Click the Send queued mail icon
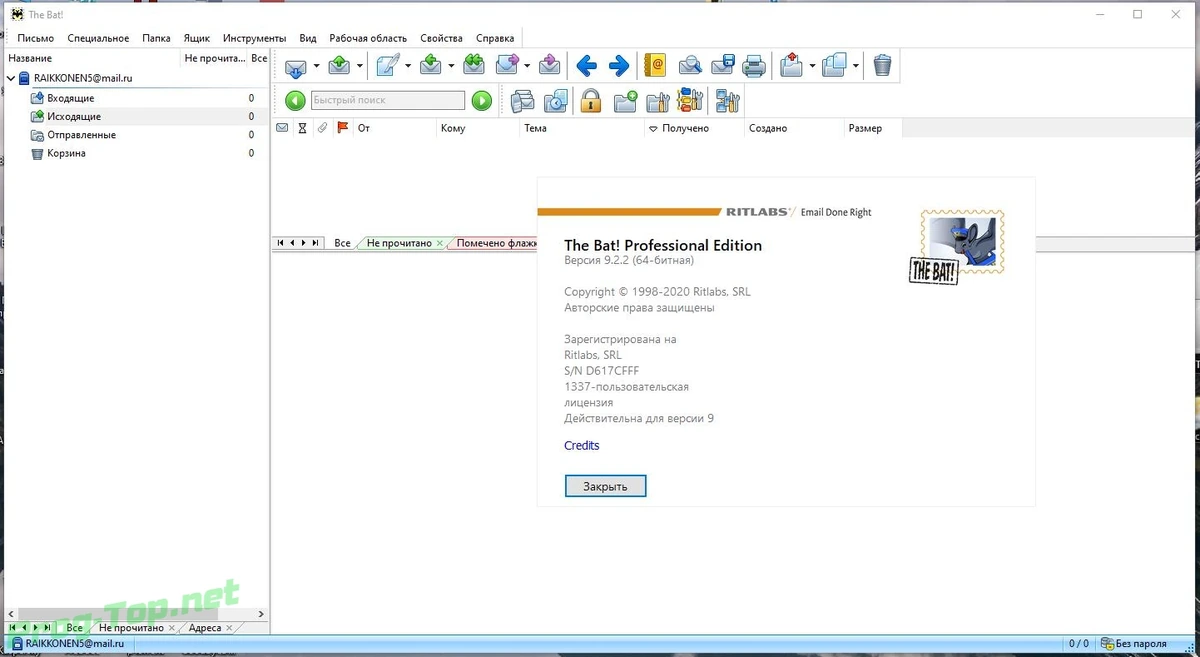1200x657 pixels. click(x=339, y=66)
